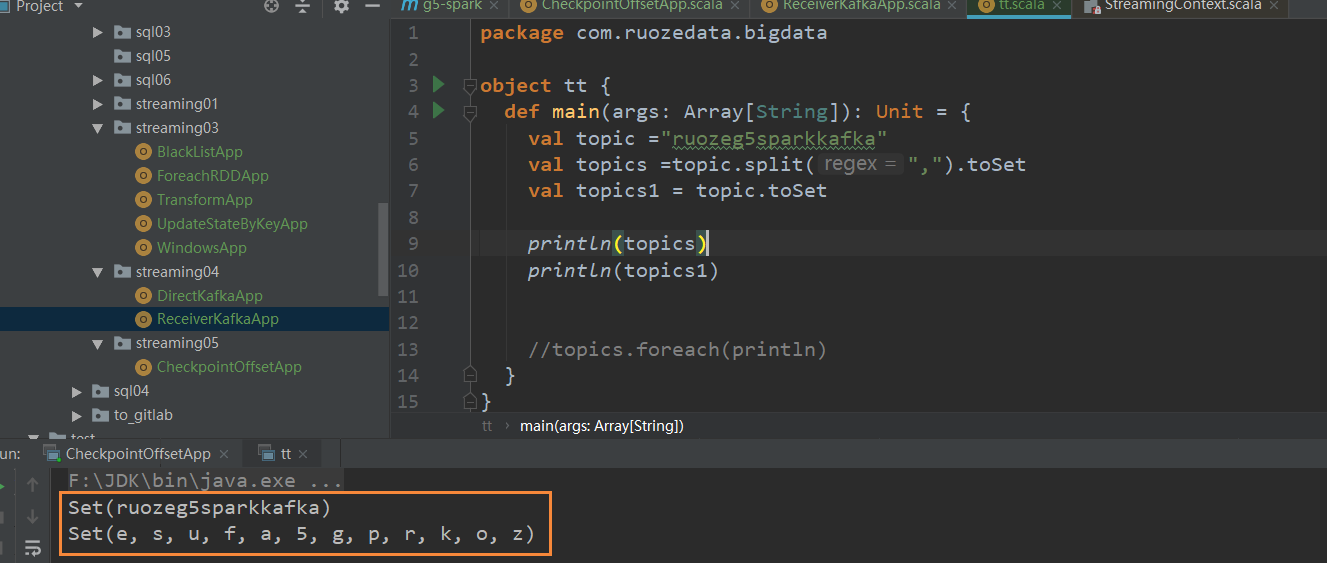The width and height of the screenshot is (1327, 563).
Task: Close the ReceiverKafkaApp.scala editor tab
Action: 951,5
